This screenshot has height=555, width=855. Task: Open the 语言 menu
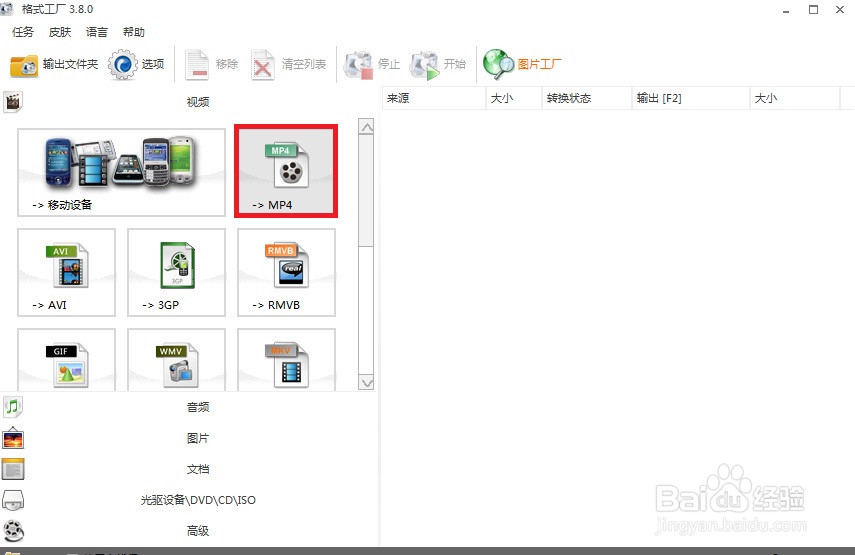point(97,32)
